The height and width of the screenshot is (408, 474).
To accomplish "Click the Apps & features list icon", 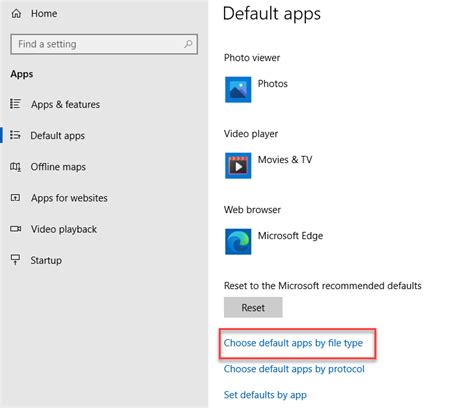I will pos(15,104).
